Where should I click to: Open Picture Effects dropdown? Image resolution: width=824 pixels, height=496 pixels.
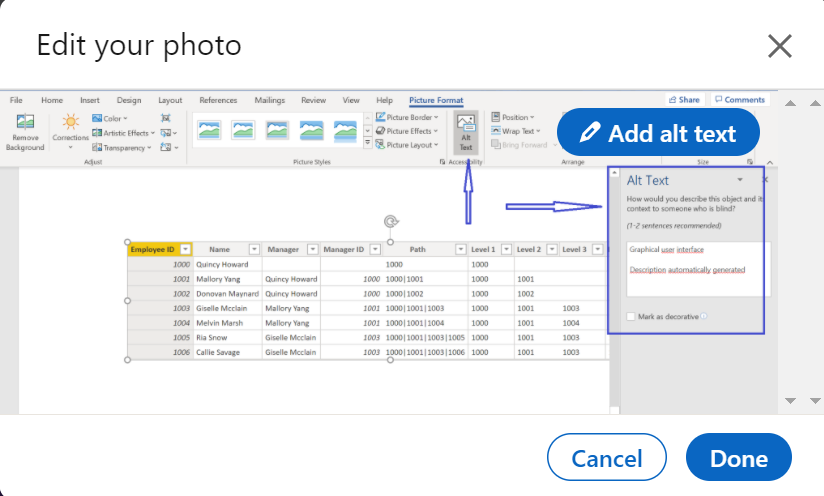pos(407,131)
